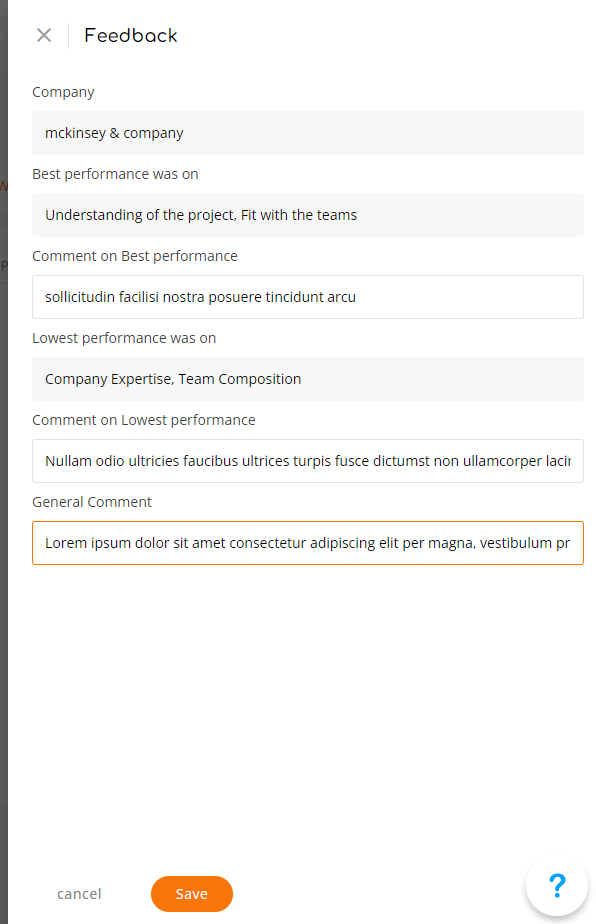Click the Comment on Lowest performance label
Viewport: 596px width, 924px height.
[x=143, y=420]
